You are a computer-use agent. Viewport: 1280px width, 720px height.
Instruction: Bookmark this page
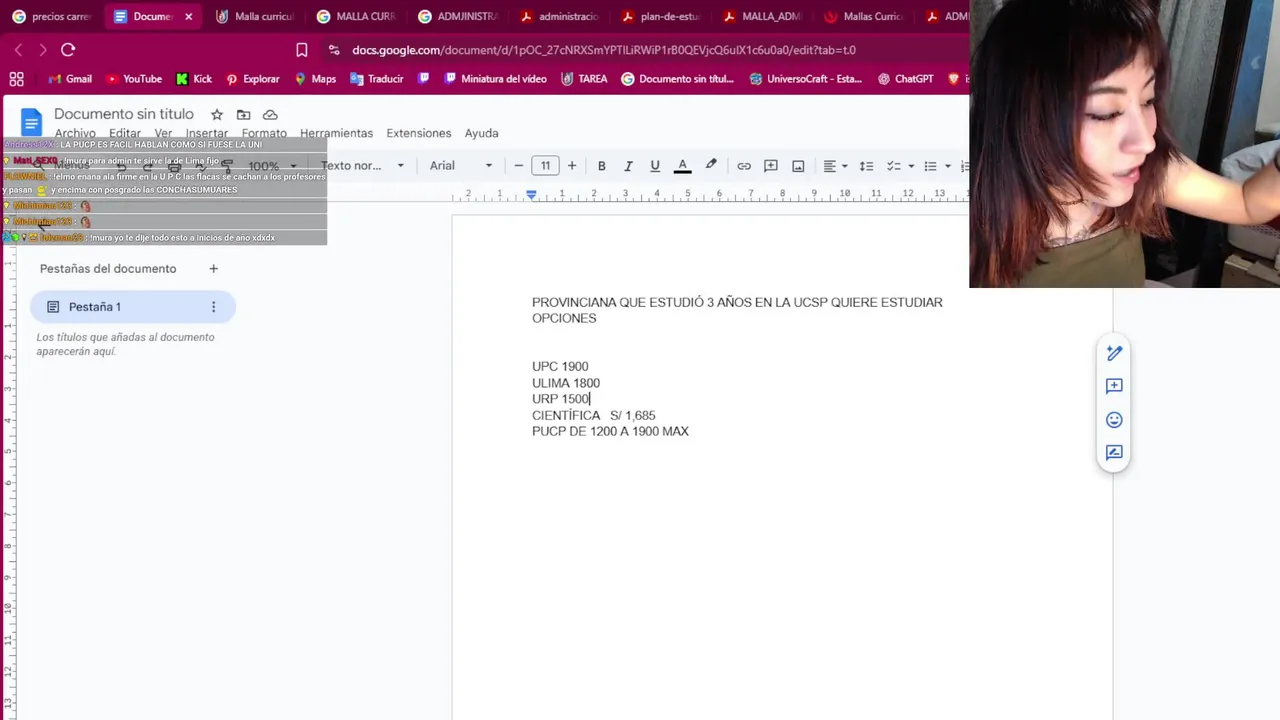coord(302,50)
